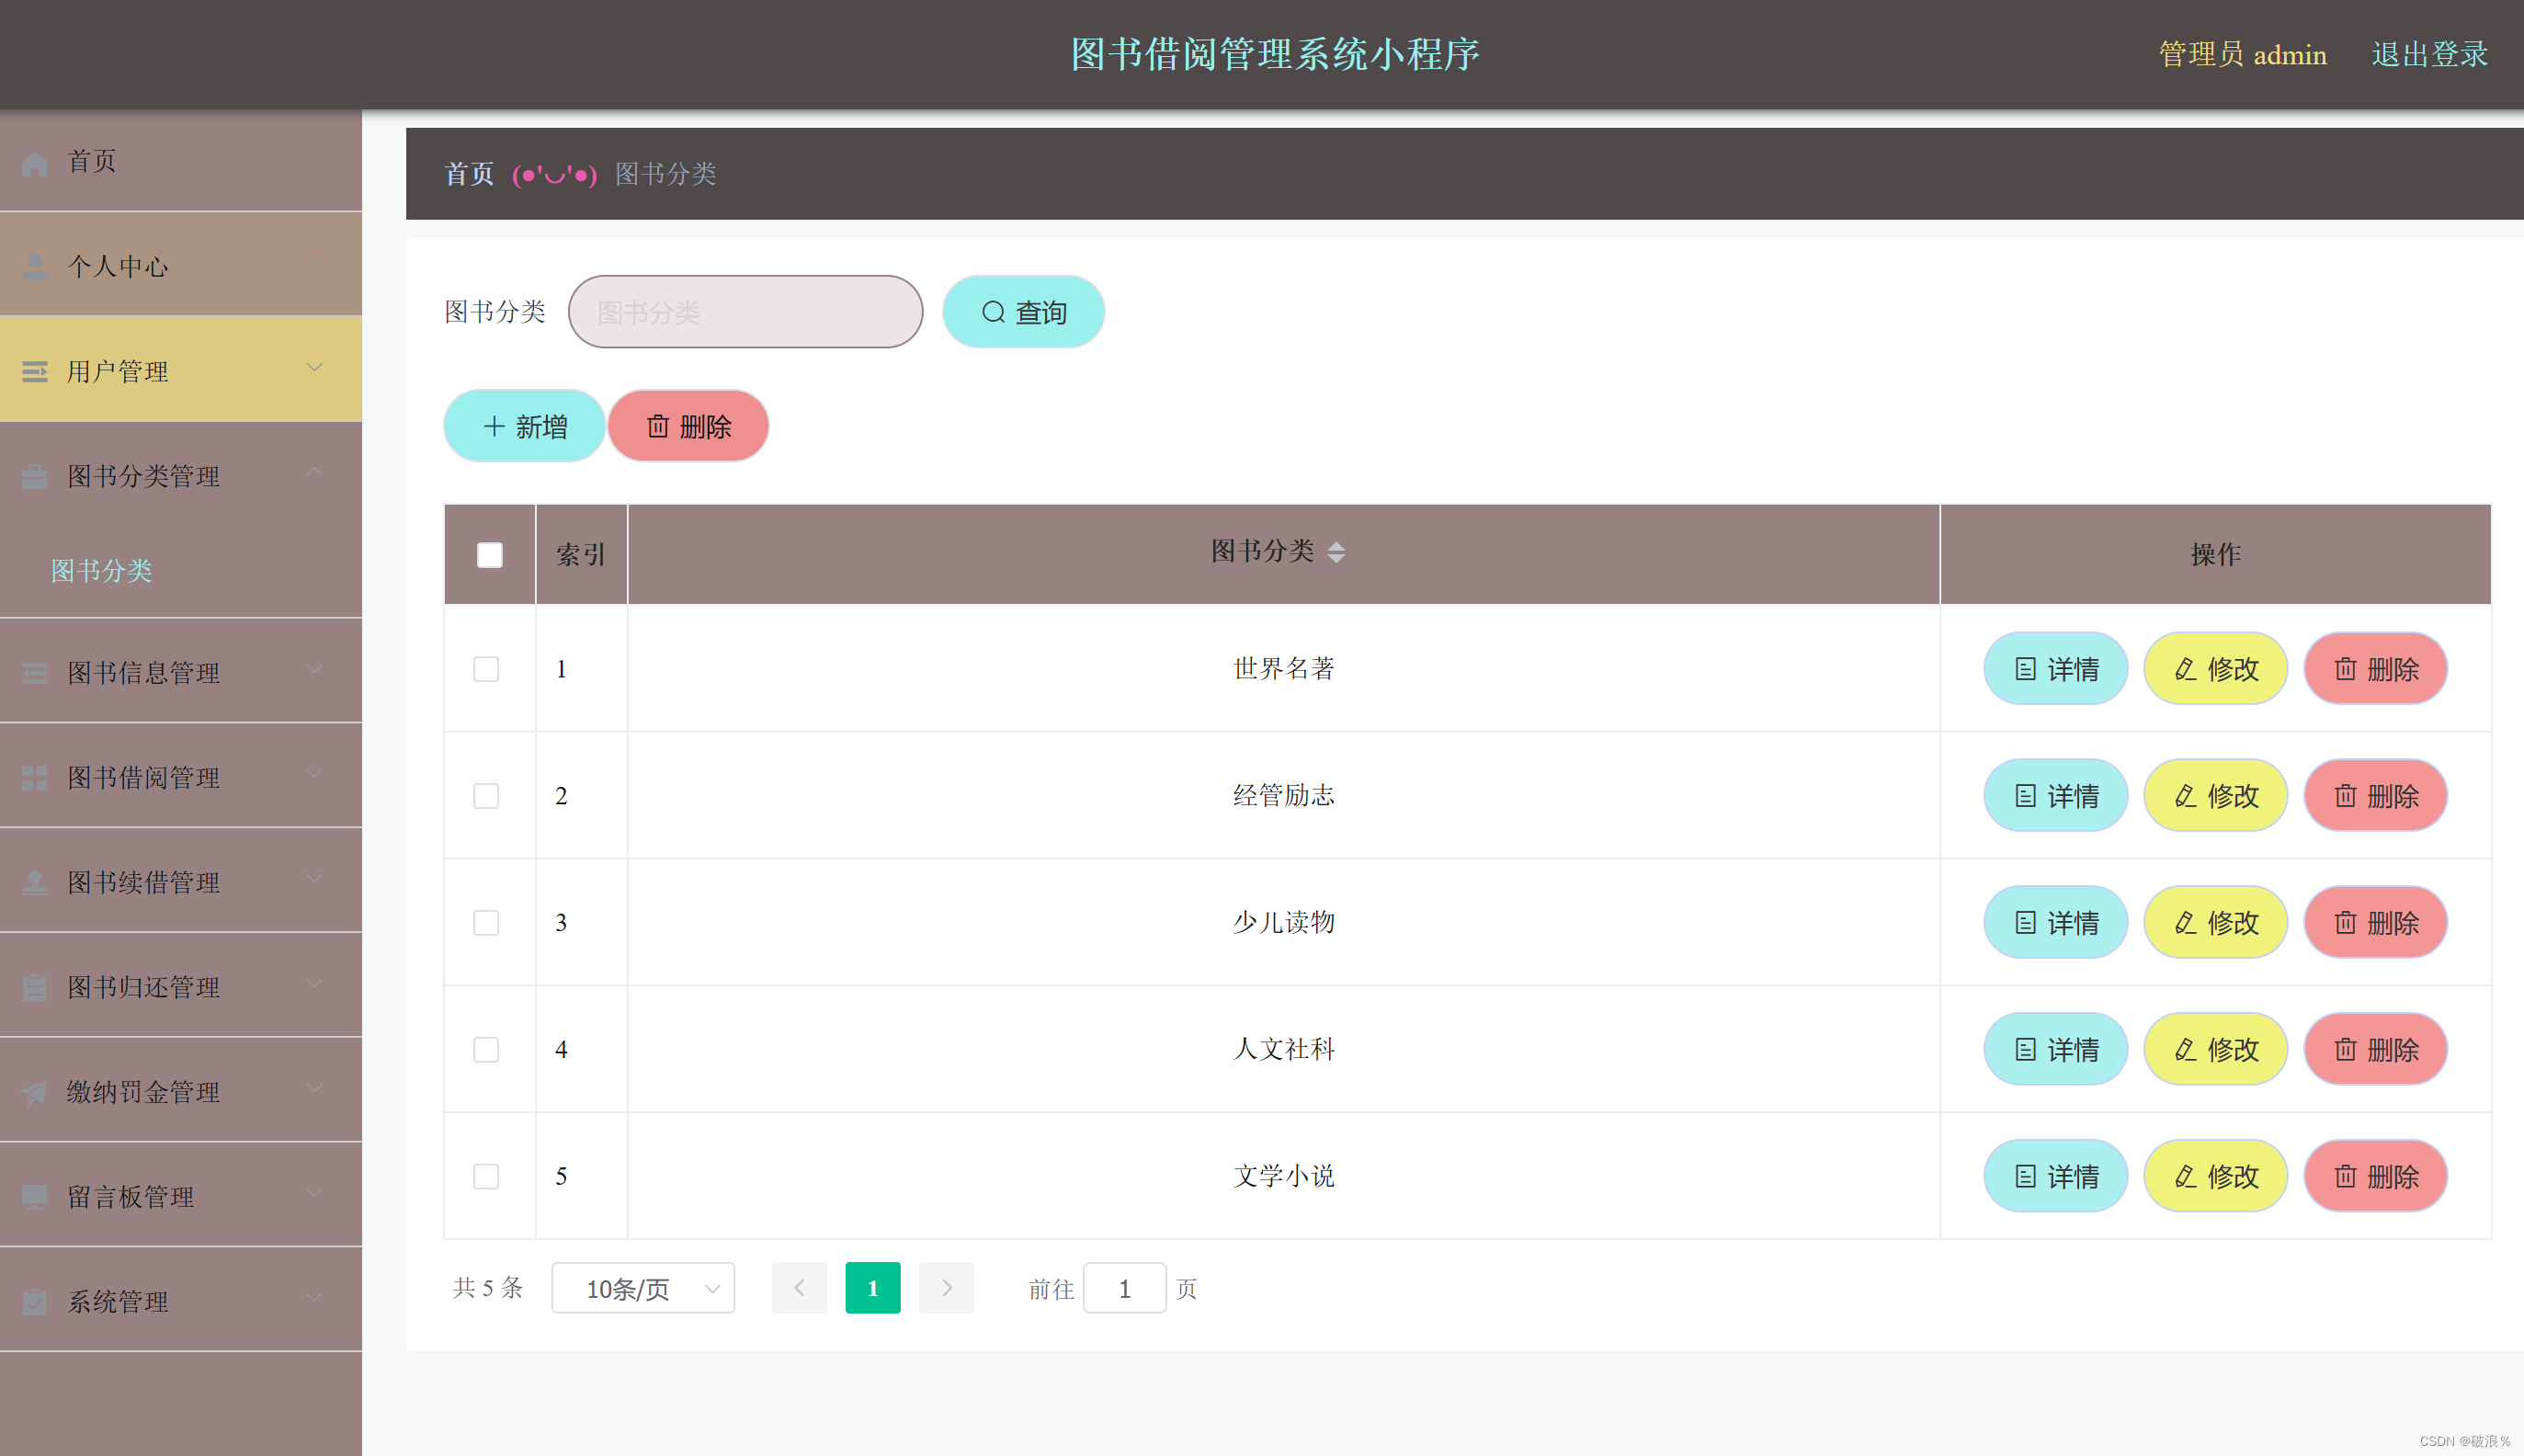The width and height of the screenshot is (2524, 1456).
Task: Click 详情 button for 文学小说
Action: [2056, 1176]
